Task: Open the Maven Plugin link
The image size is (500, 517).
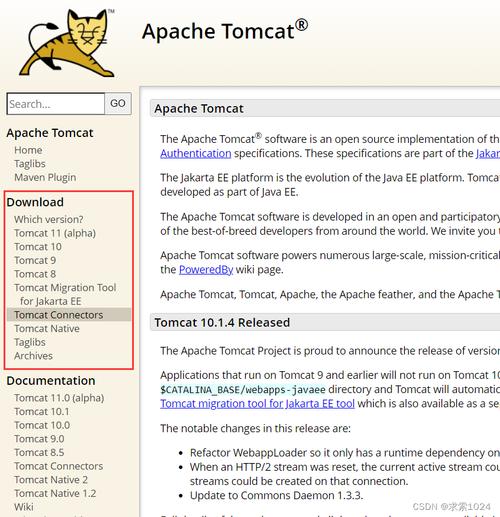Action: pos(45,177)
